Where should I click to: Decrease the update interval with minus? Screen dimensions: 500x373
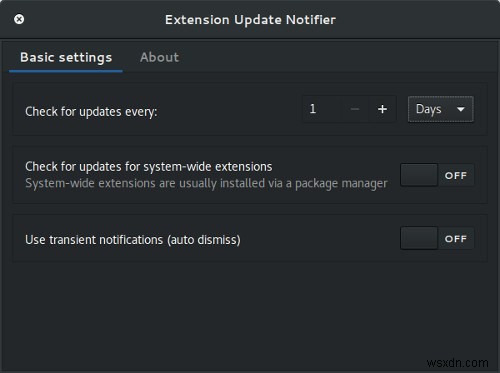(x=355, y=109)
